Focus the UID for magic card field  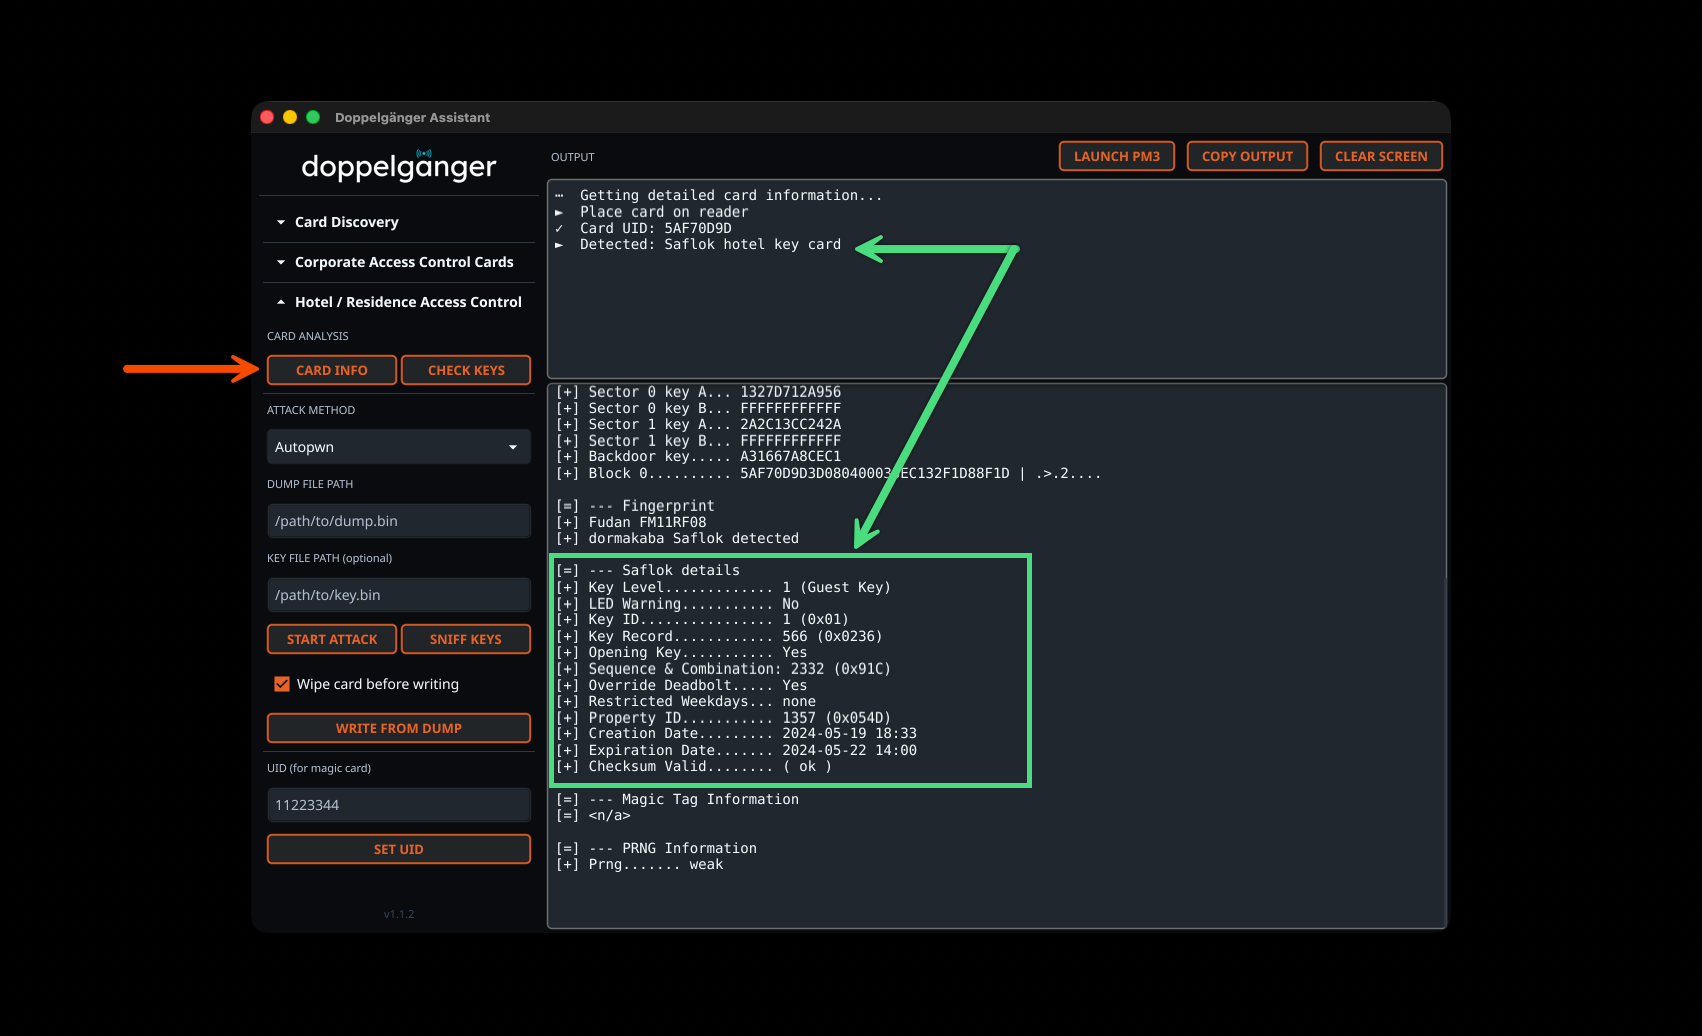point(398,805)
